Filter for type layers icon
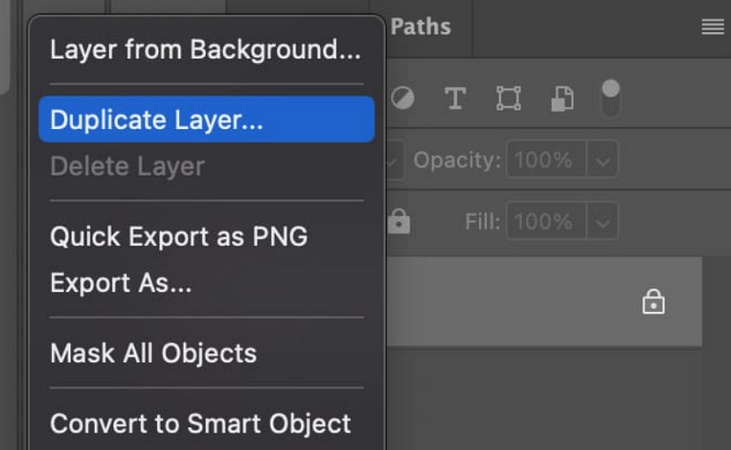This screenshot has width=731, height=450. [455, 98]
